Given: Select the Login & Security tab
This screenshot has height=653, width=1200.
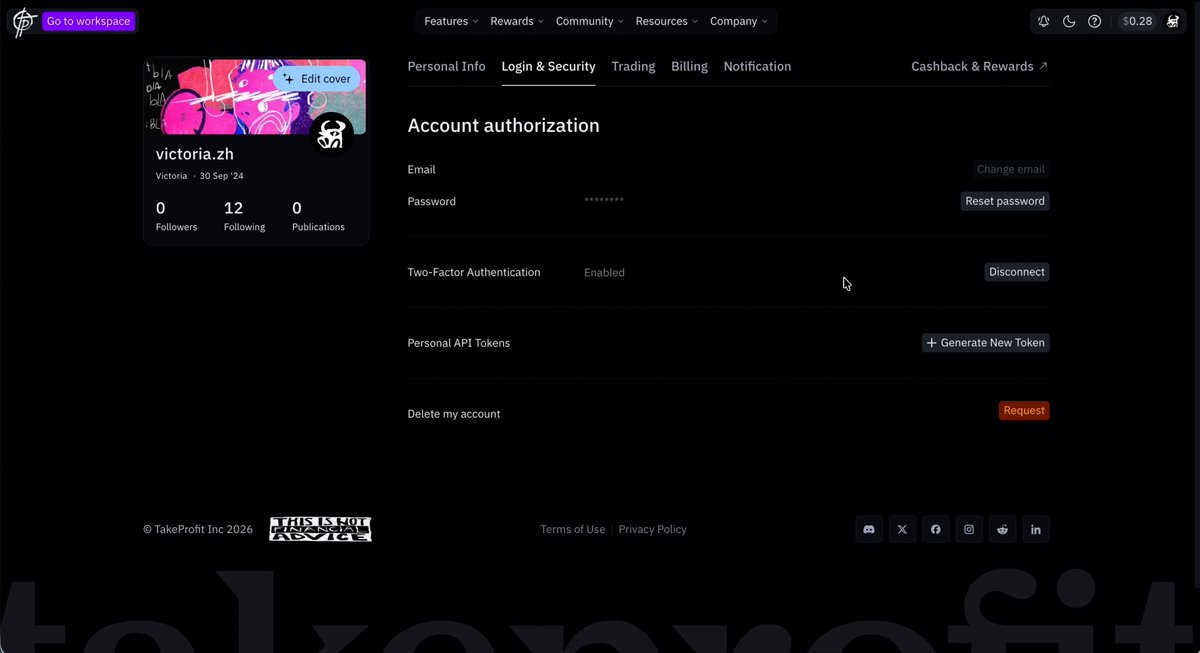Looking at the screenshot, I should click(x=548, y=66).
